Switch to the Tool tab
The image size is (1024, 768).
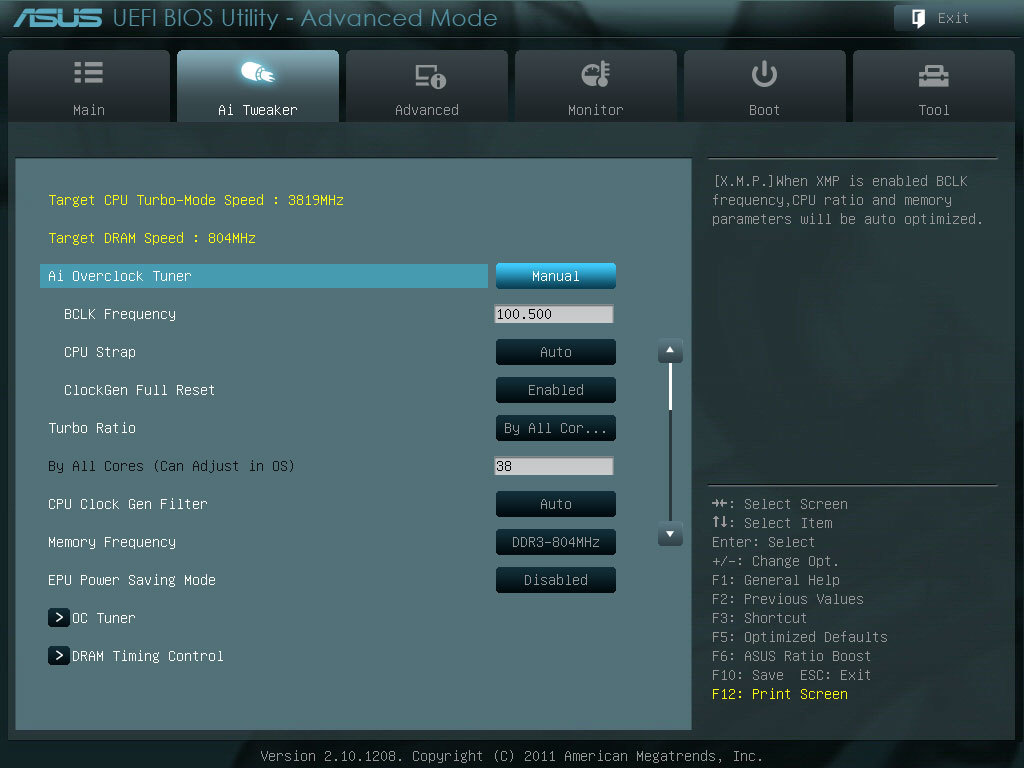pos(934,86)
